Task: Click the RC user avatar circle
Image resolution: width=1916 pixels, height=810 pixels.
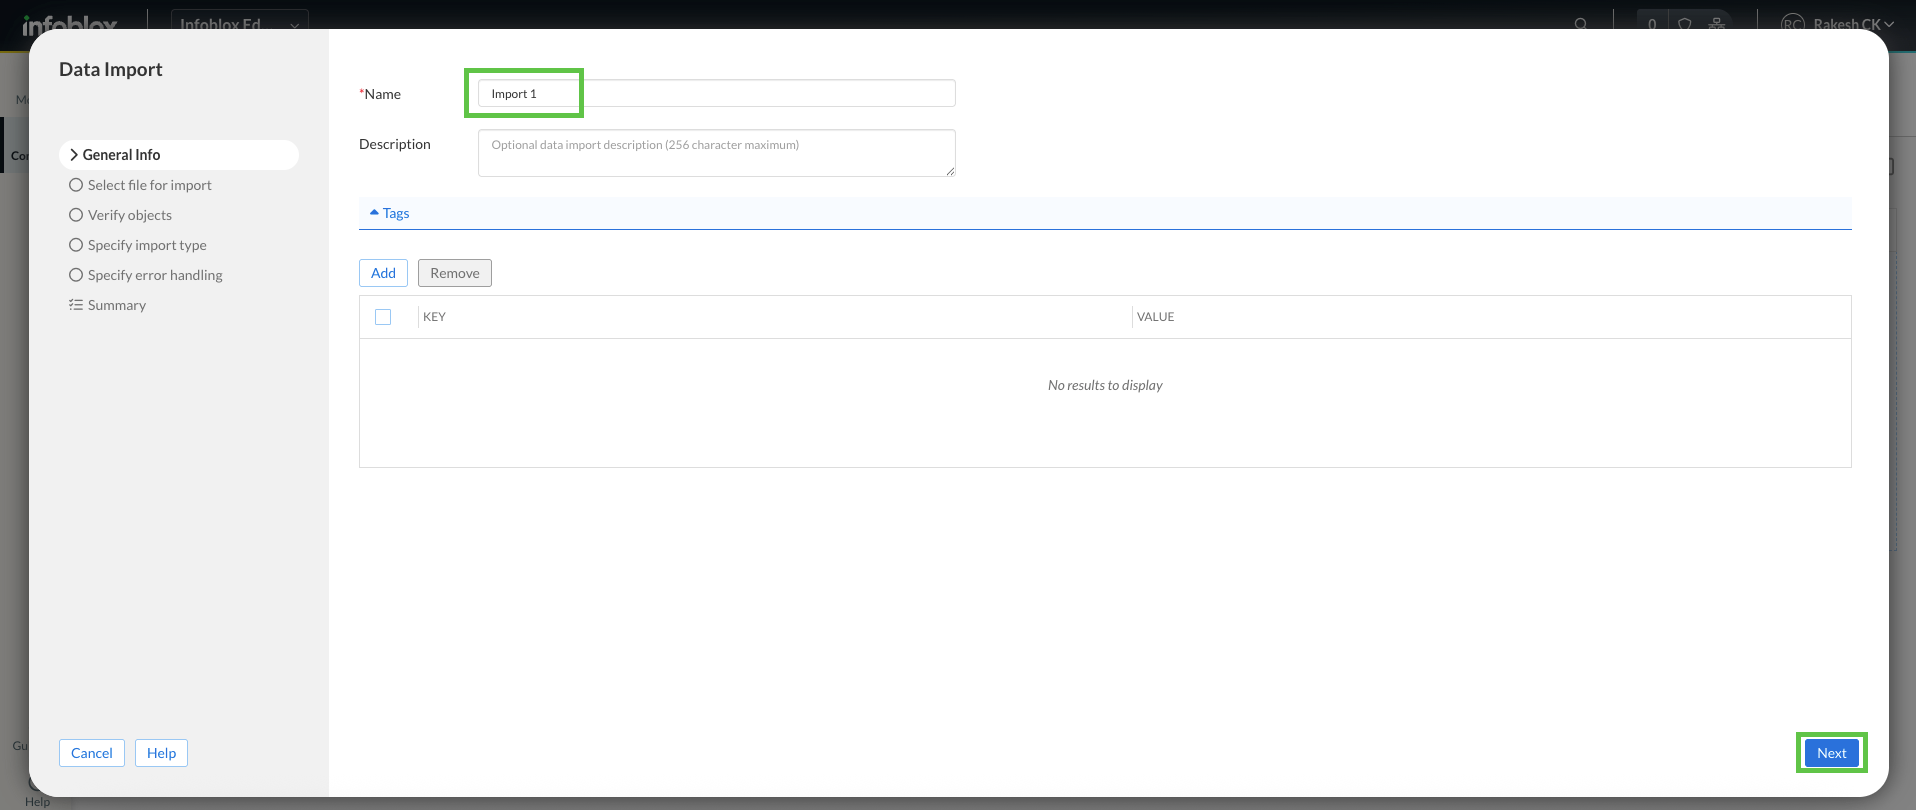Action: pos(1792,24)
